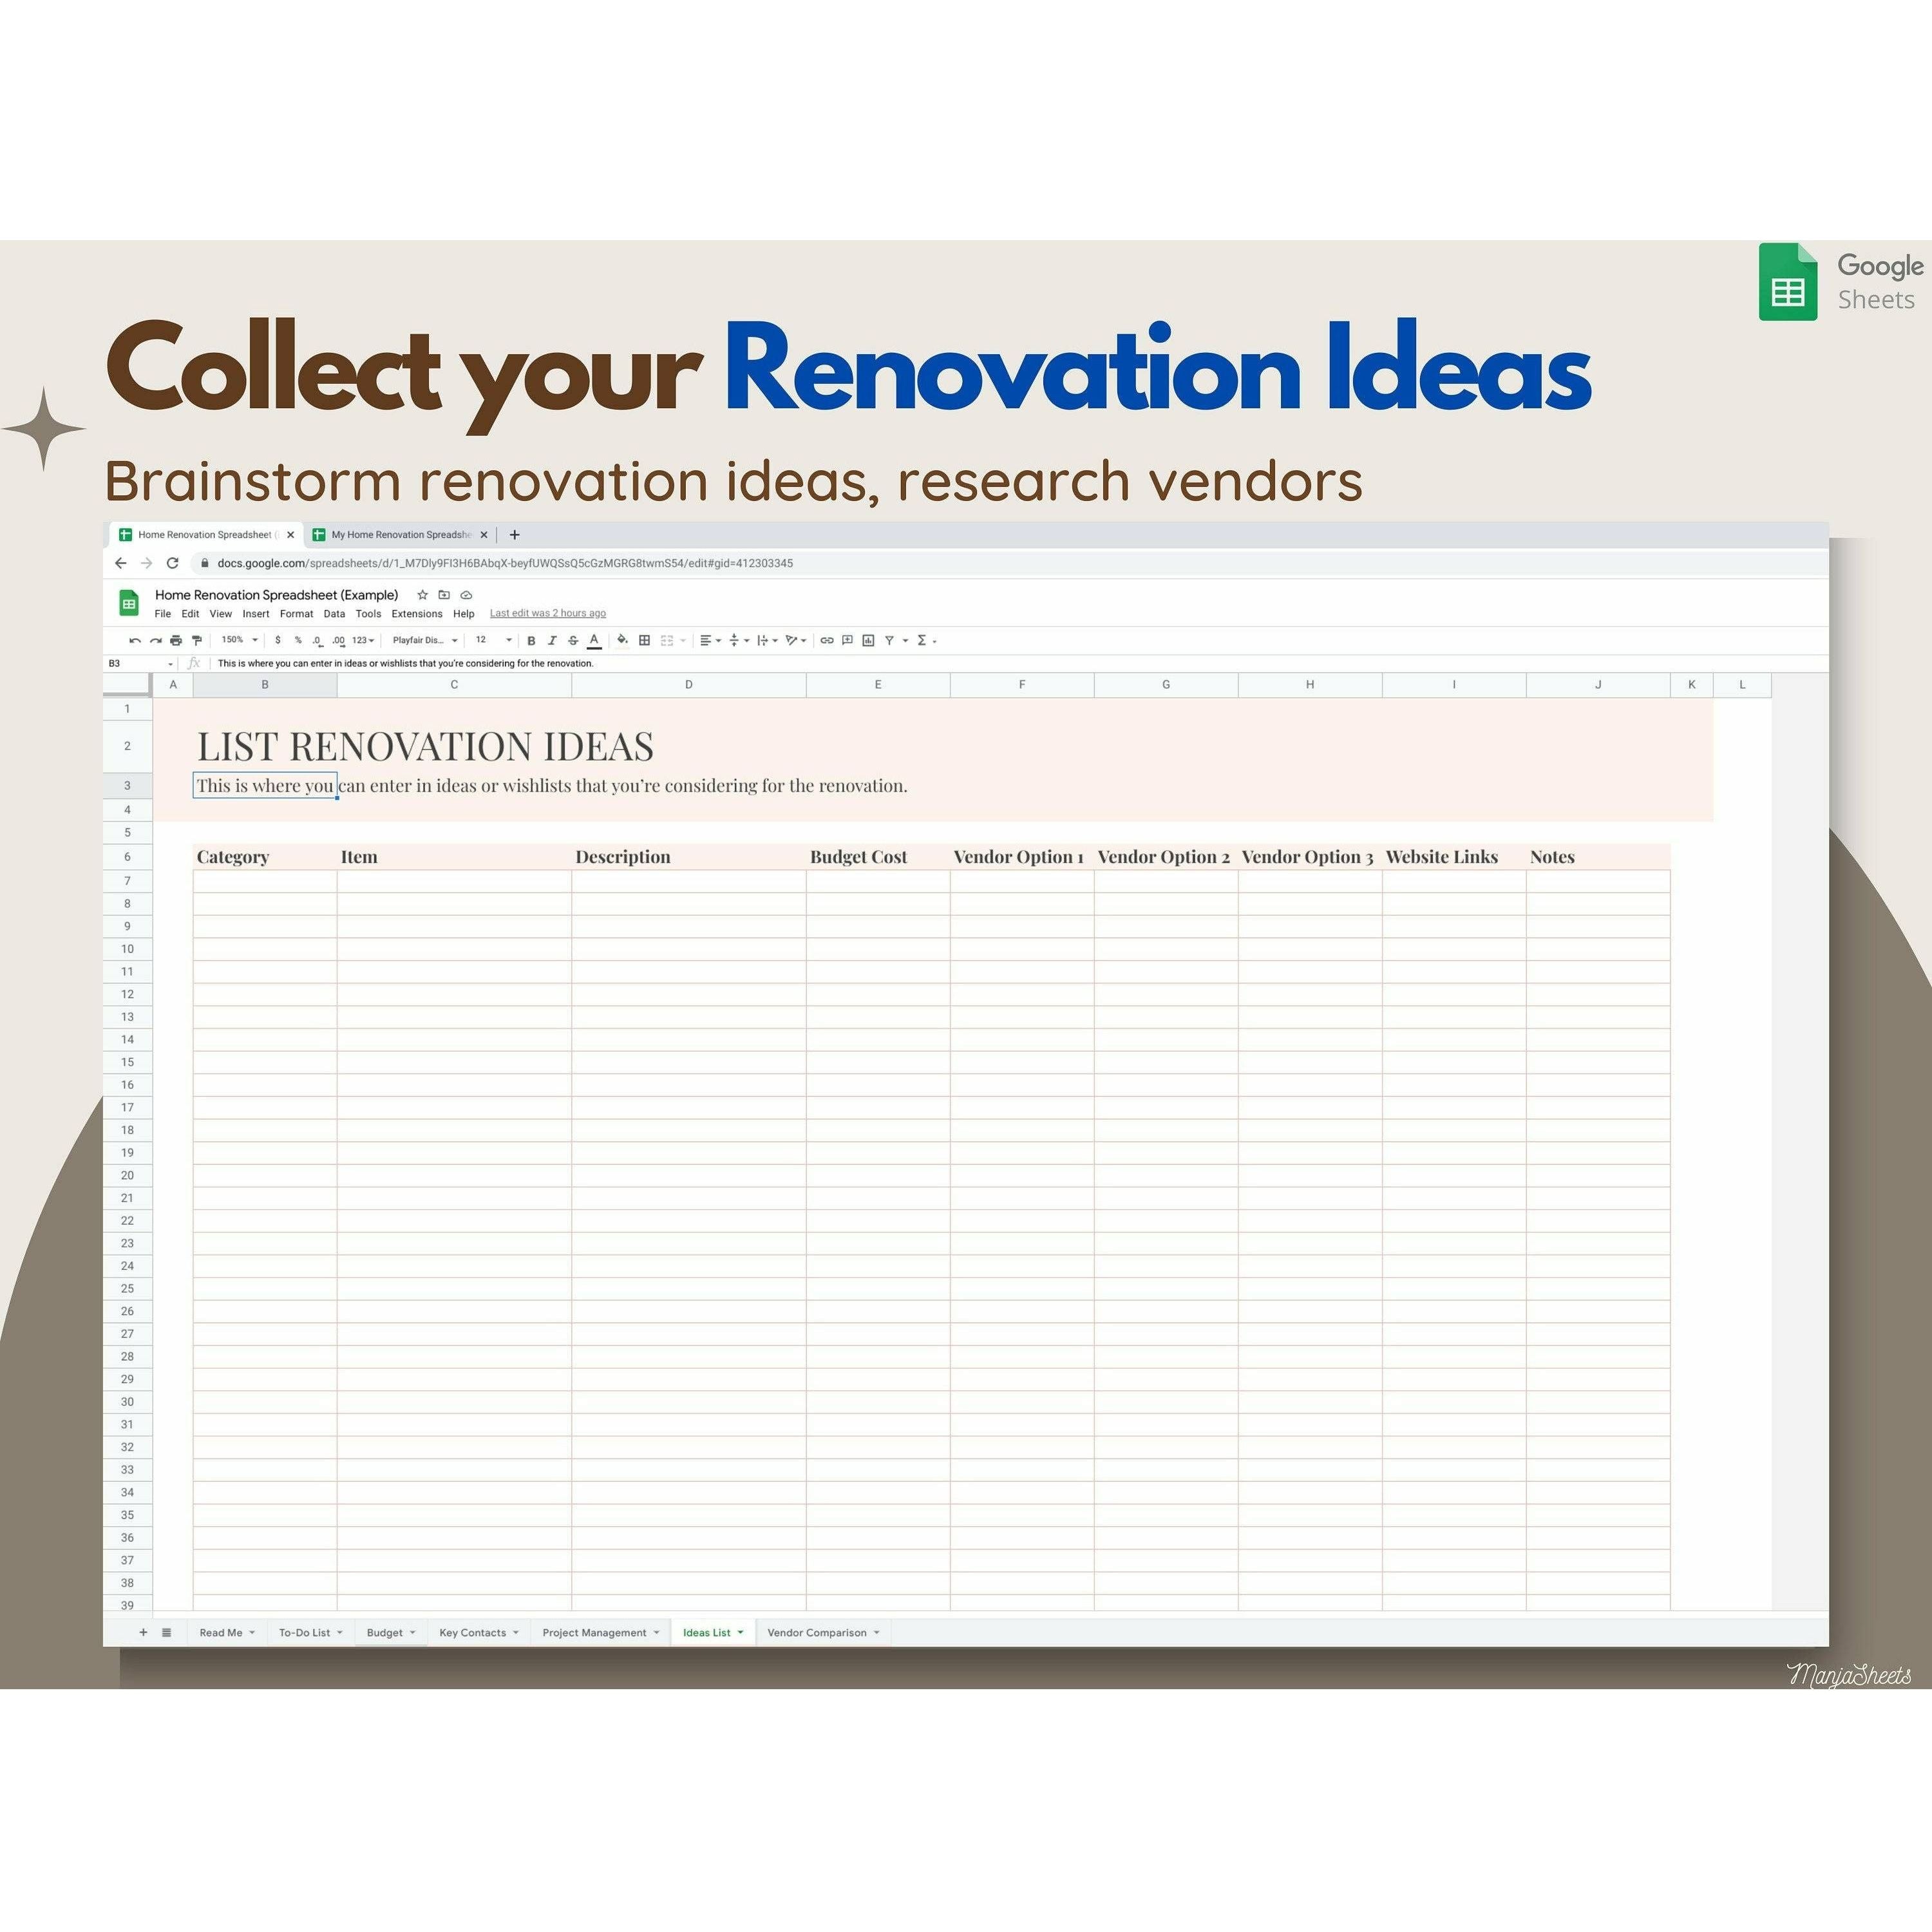Switch to 'My Home Renovation Spreadsheet' browser tab

400,535
